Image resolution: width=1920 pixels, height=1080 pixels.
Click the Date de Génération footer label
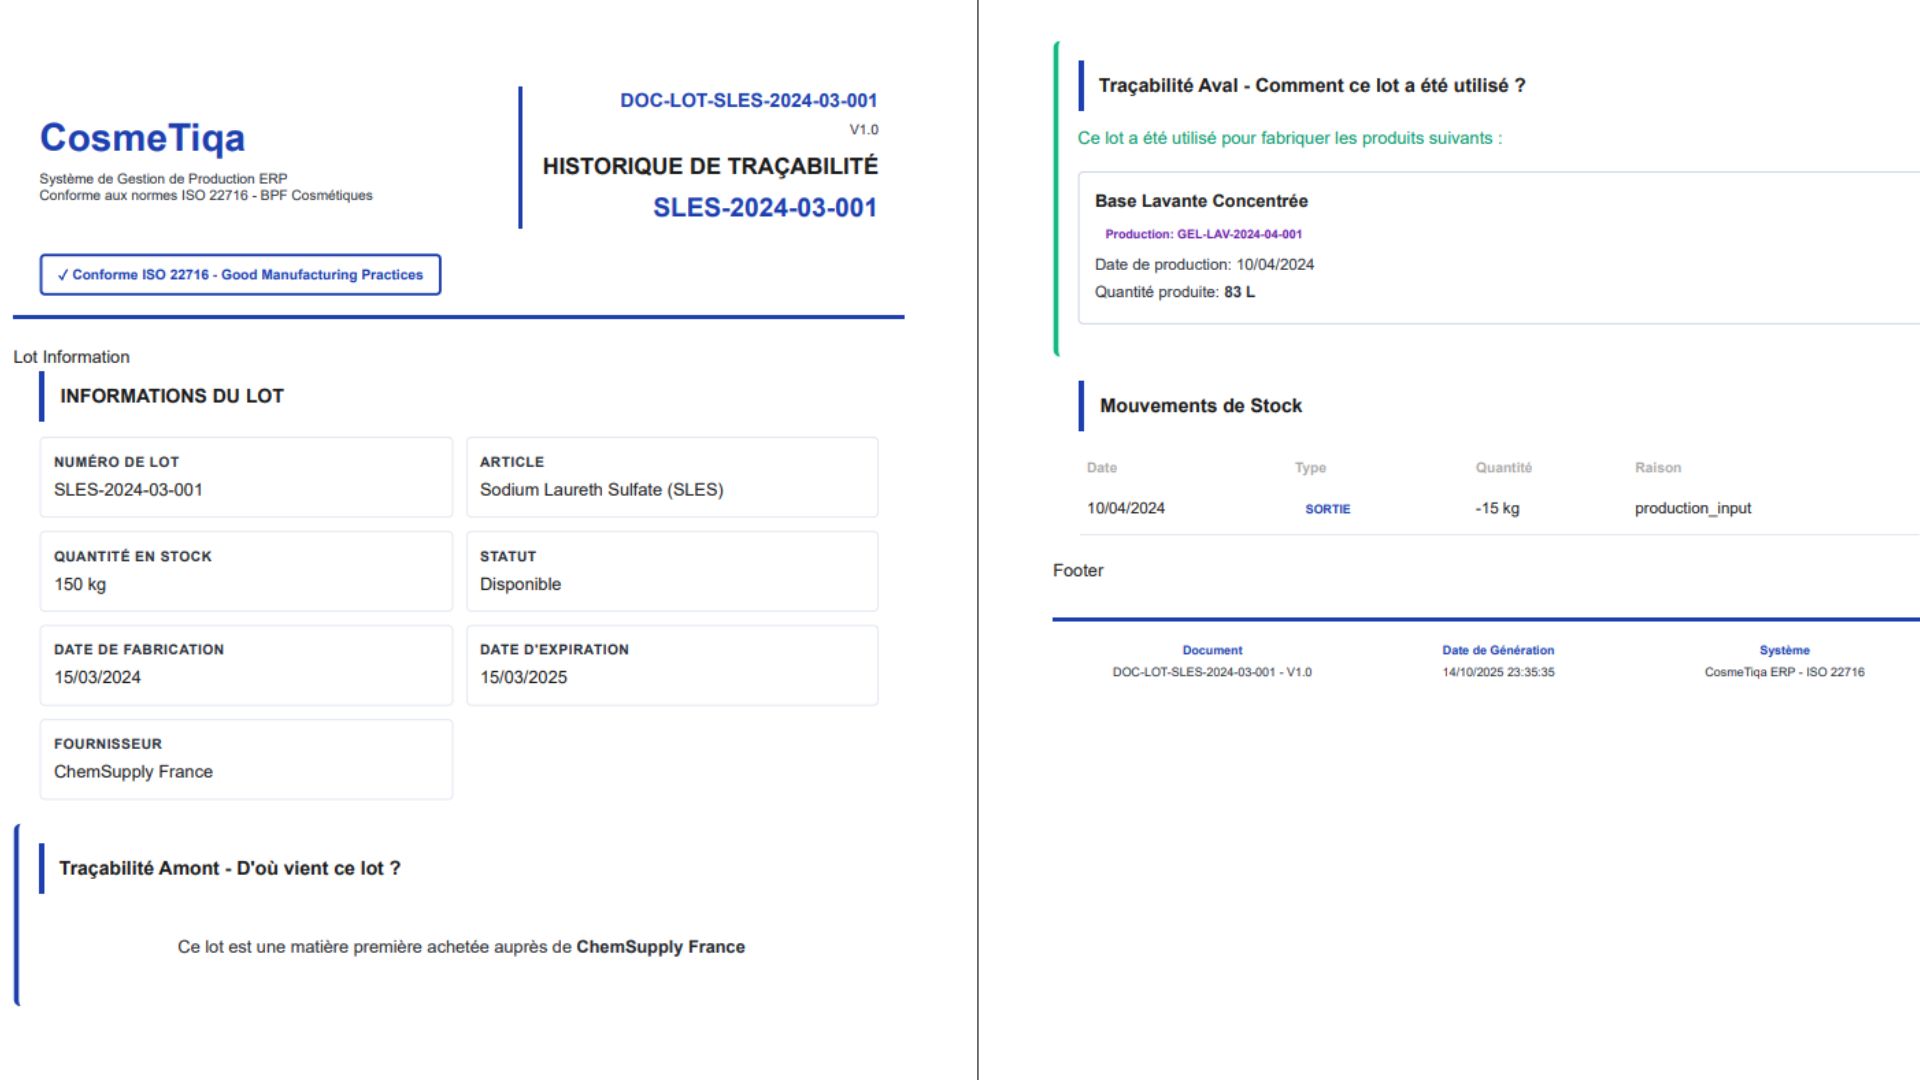tap(1497, 650)
